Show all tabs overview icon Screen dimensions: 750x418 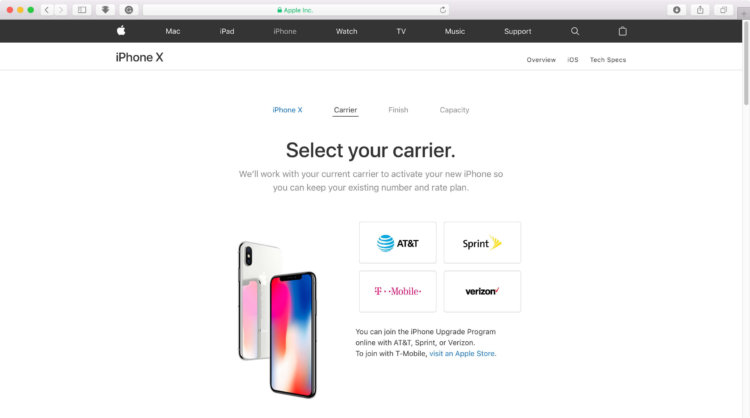tap(723, 10)
